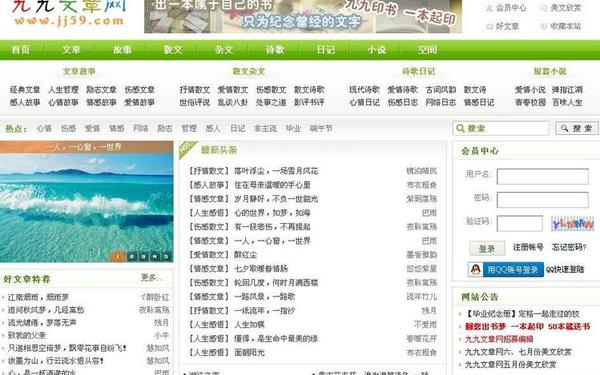Click the 九九印书 banner advertisement
This screenshot has width=600, height=375.
303,16
